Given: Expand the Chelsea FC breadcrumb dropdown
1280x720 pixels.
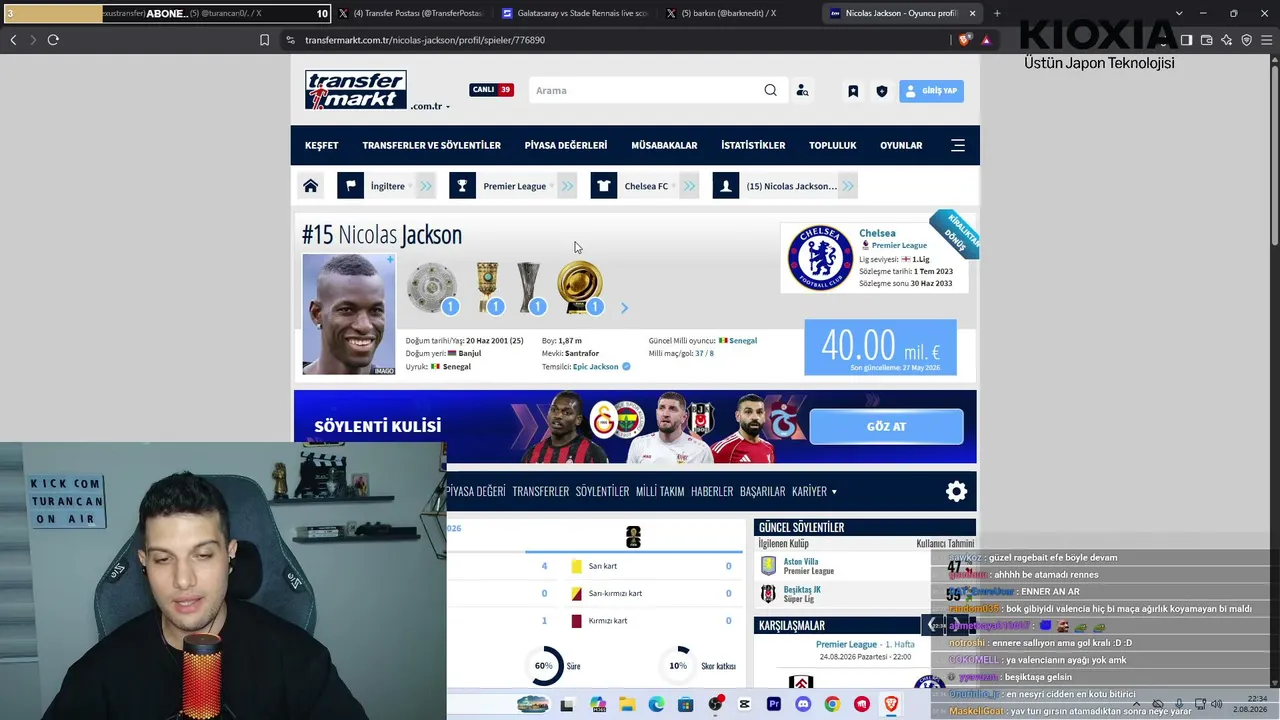Looking at the screenshot, I should [688, 186].
